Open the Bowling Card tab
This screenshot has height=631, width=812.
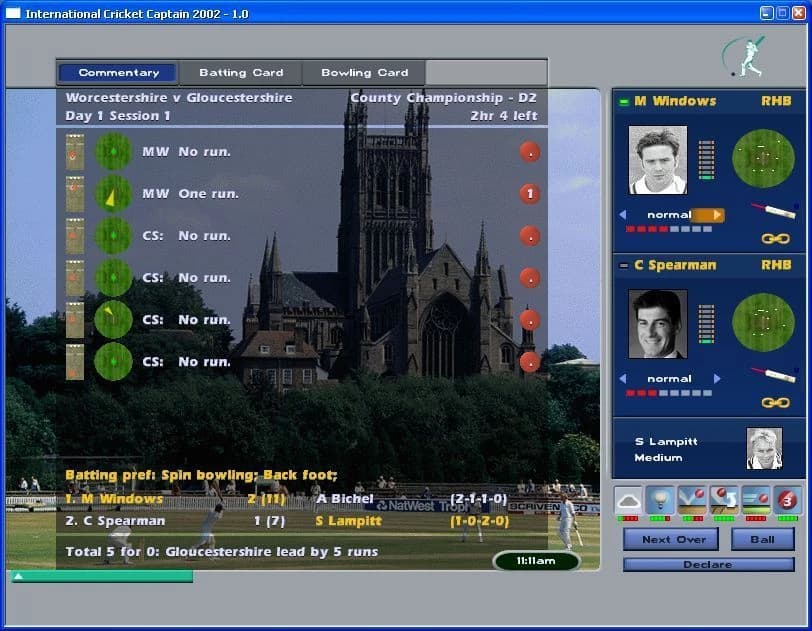click(x=363, y=72)
